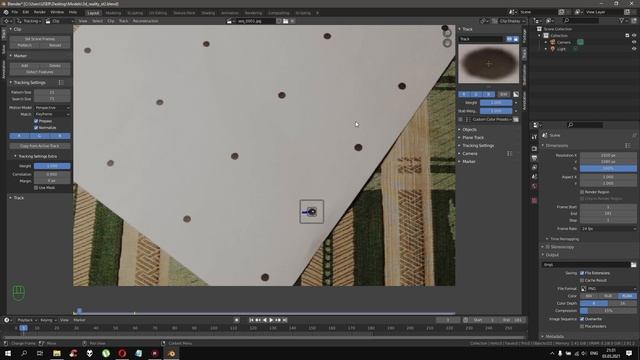Toggle the Prepass checkbox
640x360 pixels.
pyautogui.click(x=36, y=121)
